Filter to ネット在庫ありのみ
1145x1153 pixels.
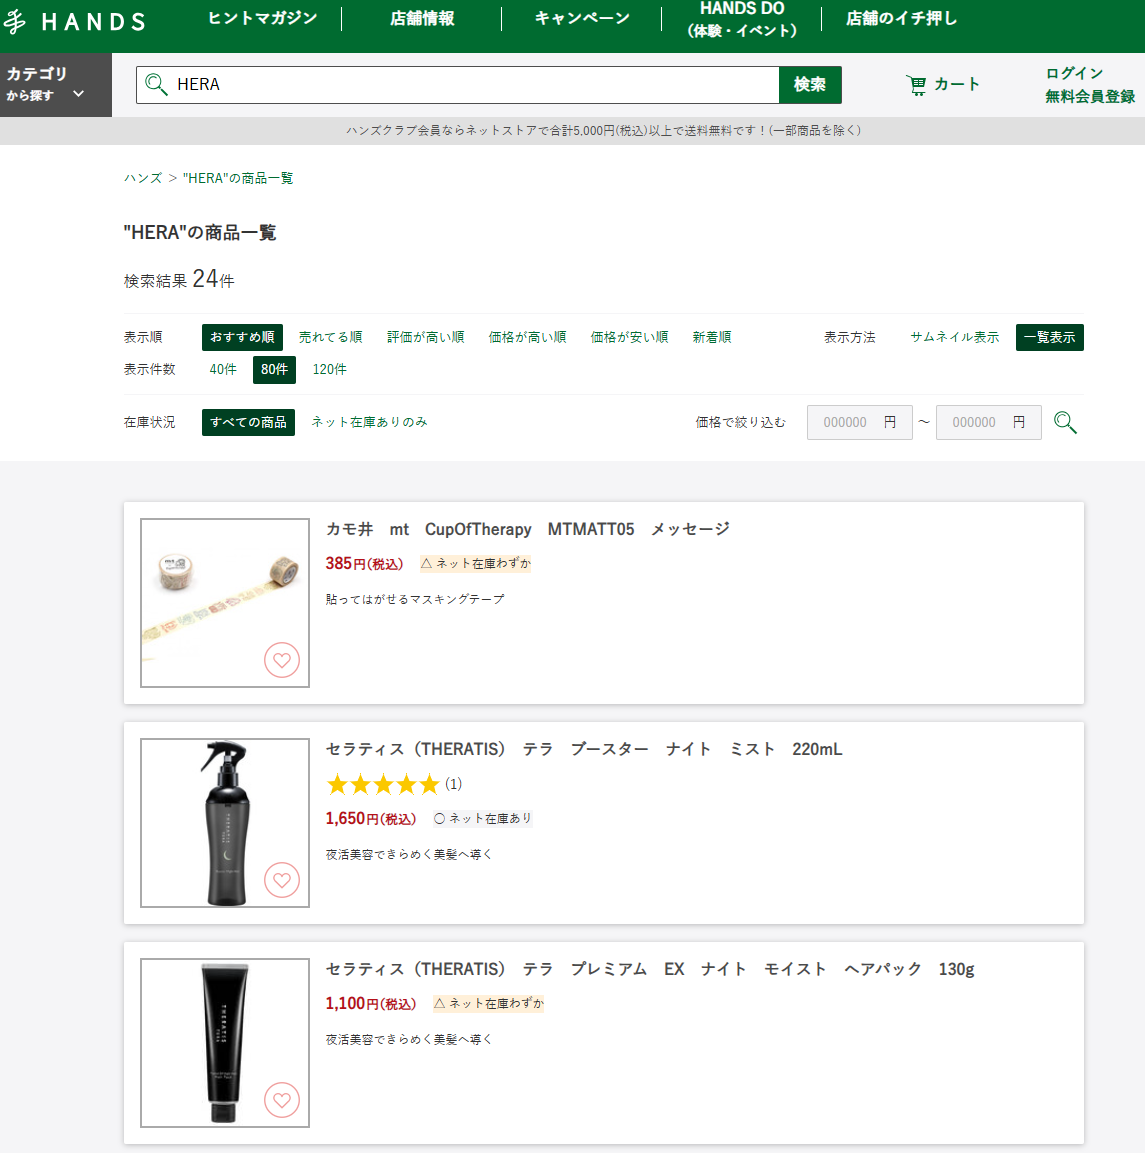pyautogui.click(x=369, y=422)
